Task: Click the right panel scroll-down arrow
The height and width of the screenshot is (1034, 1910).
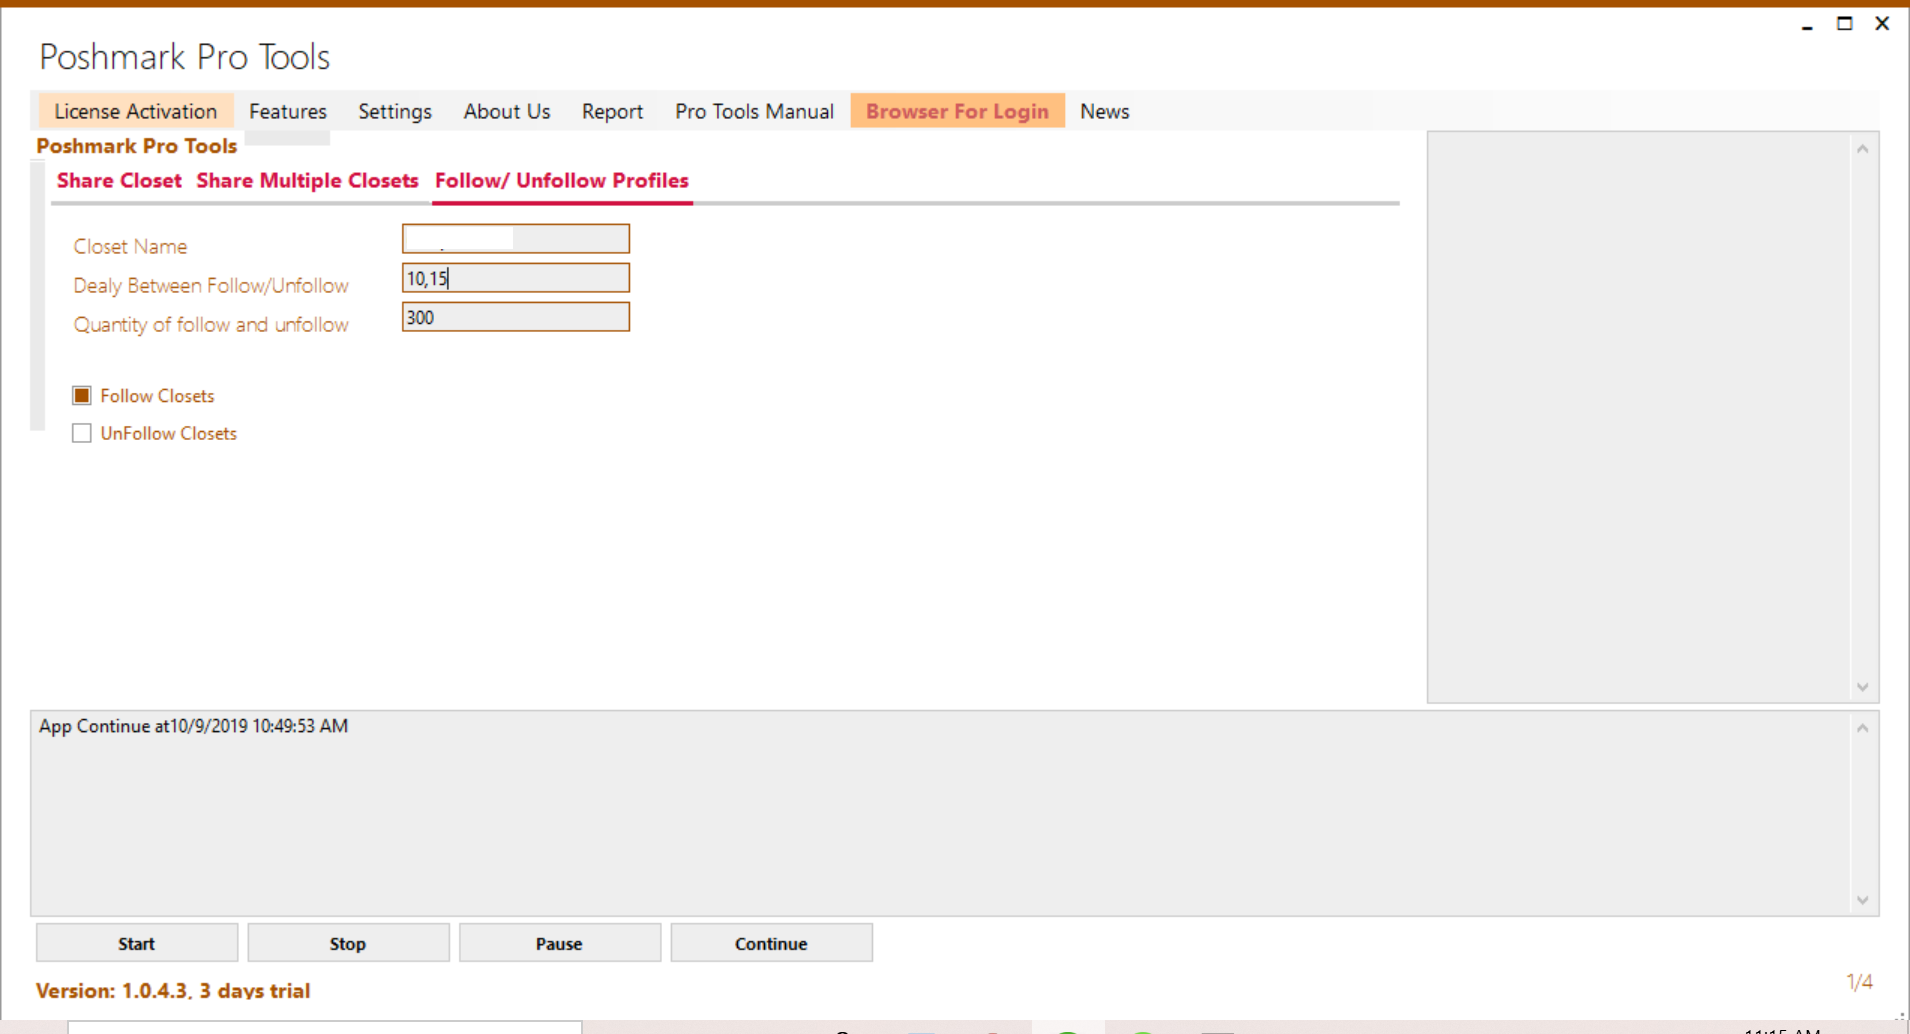Action: (1862, 687)
